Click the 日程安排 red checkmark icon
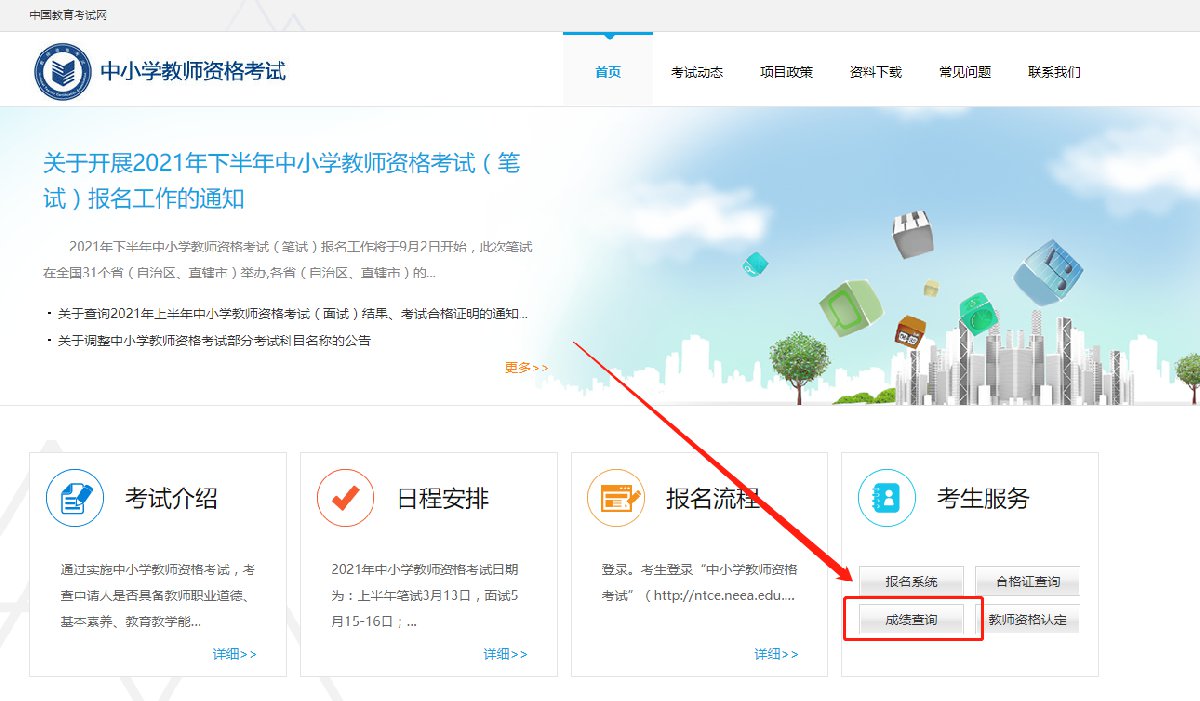The image size is (1200, 701). point(345,498)
